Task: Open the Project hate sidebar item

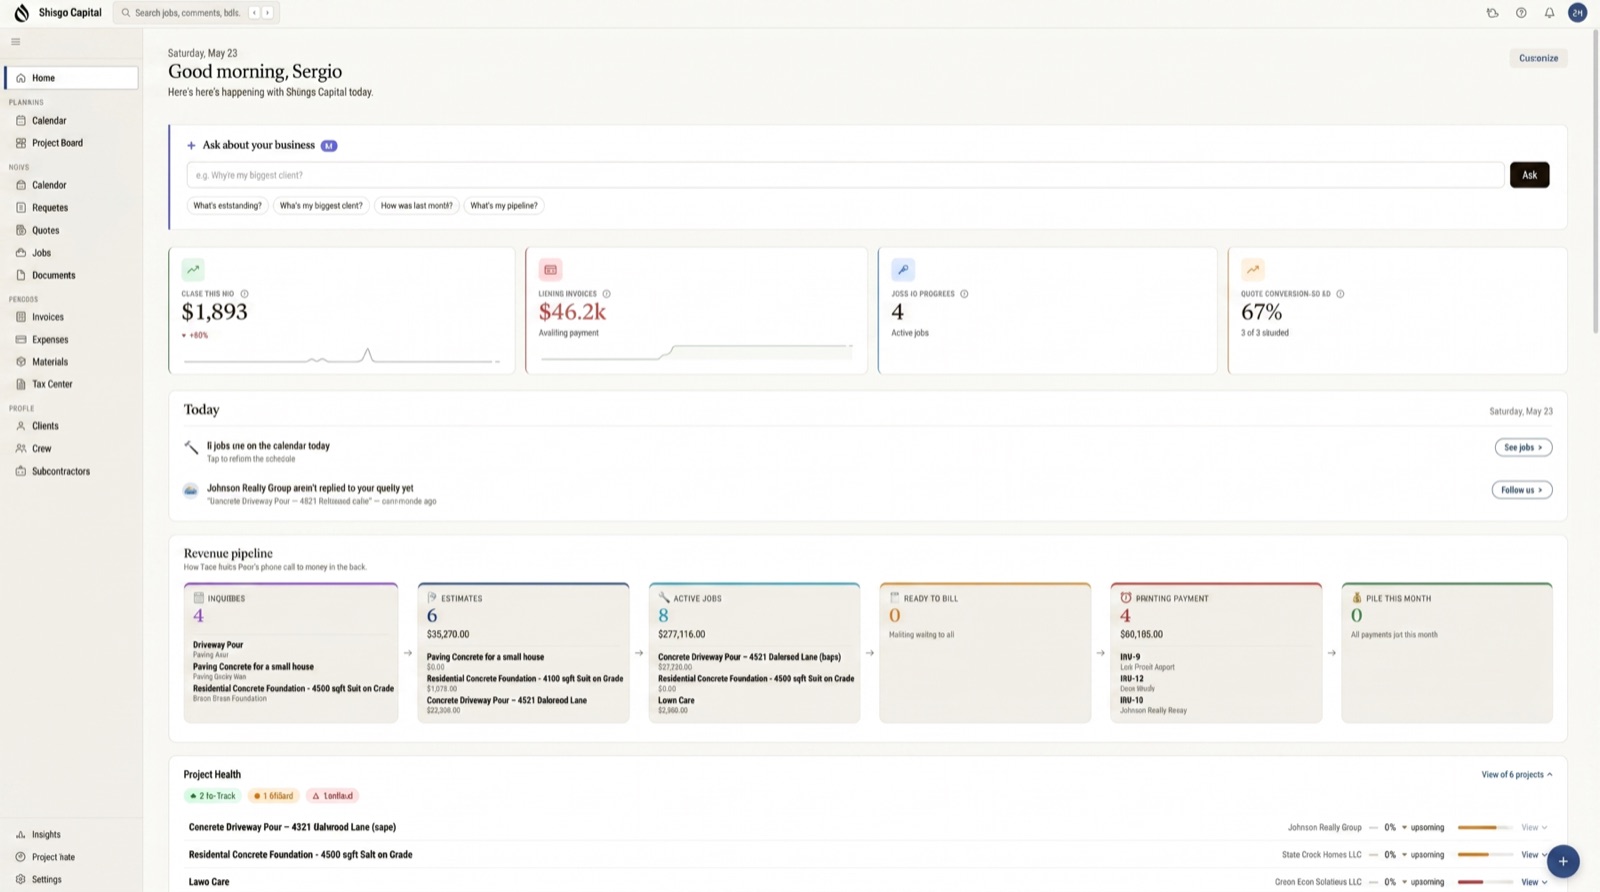Action: 70,857
